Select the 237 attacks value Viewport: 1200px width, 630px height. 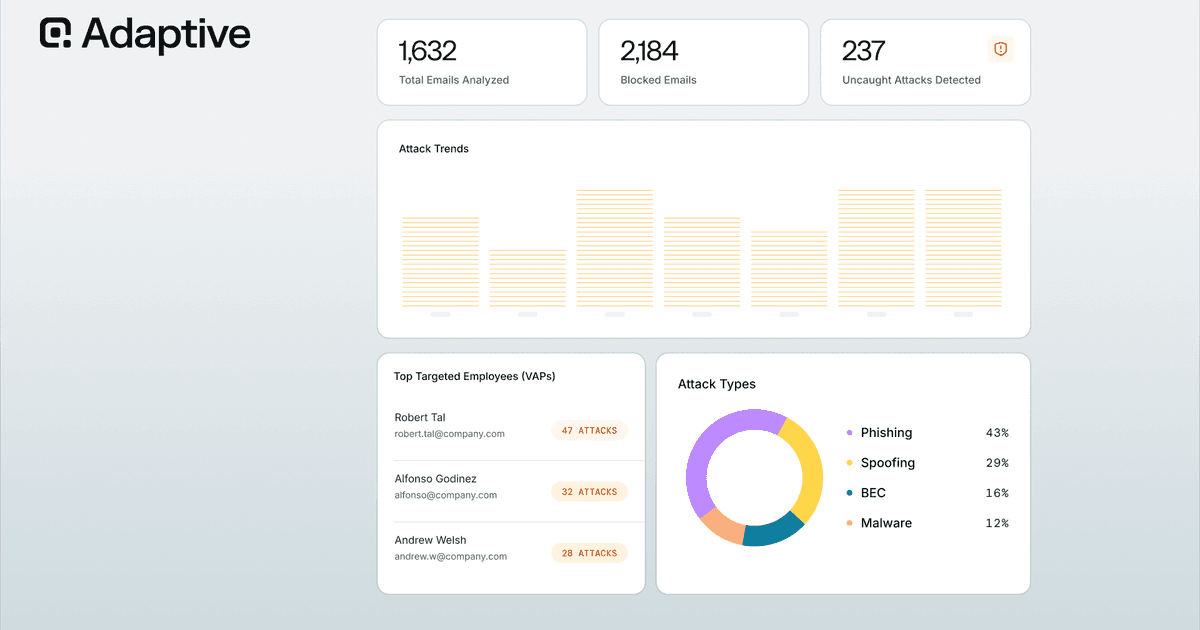pyautogui.click(x=864, y=50)
